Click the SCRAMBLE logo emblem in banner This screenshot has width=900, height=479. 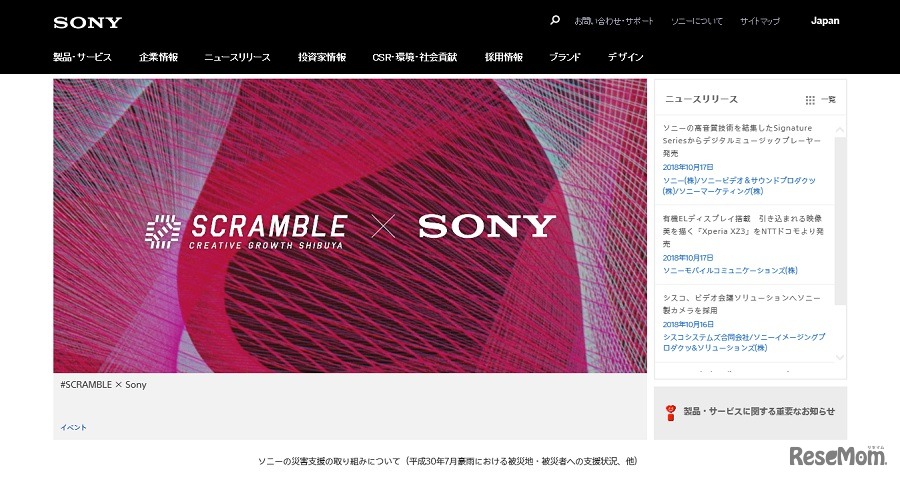click(163, 232)
